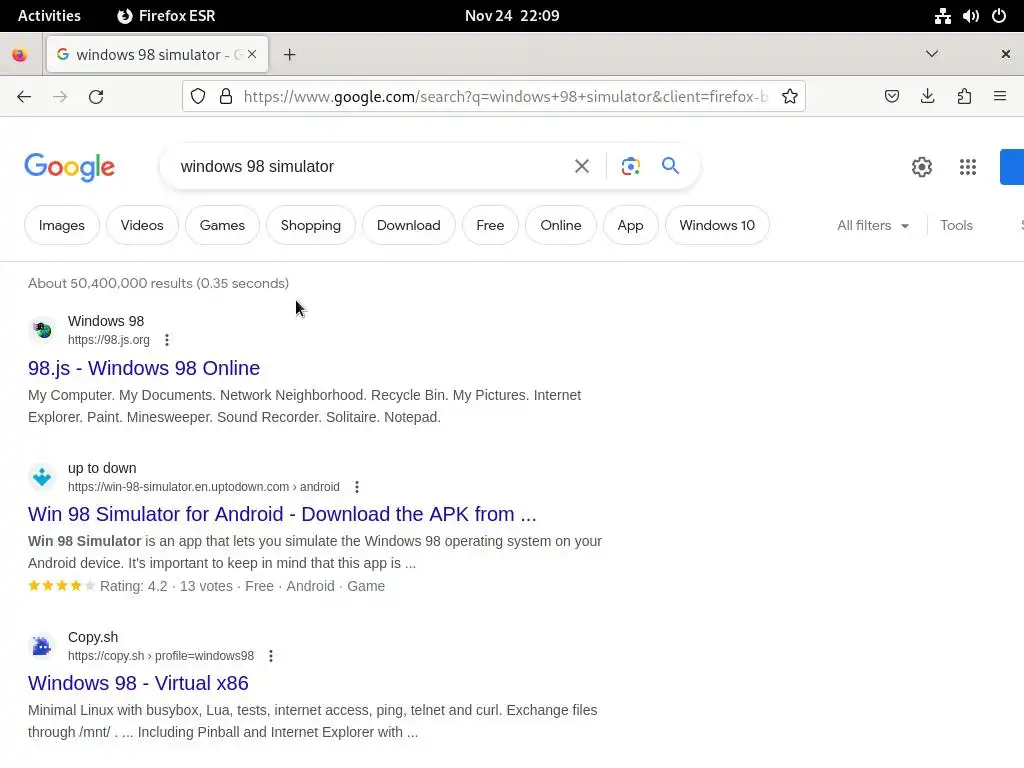
Task: Select the Windows 10 filter chip
Action: 717,225
